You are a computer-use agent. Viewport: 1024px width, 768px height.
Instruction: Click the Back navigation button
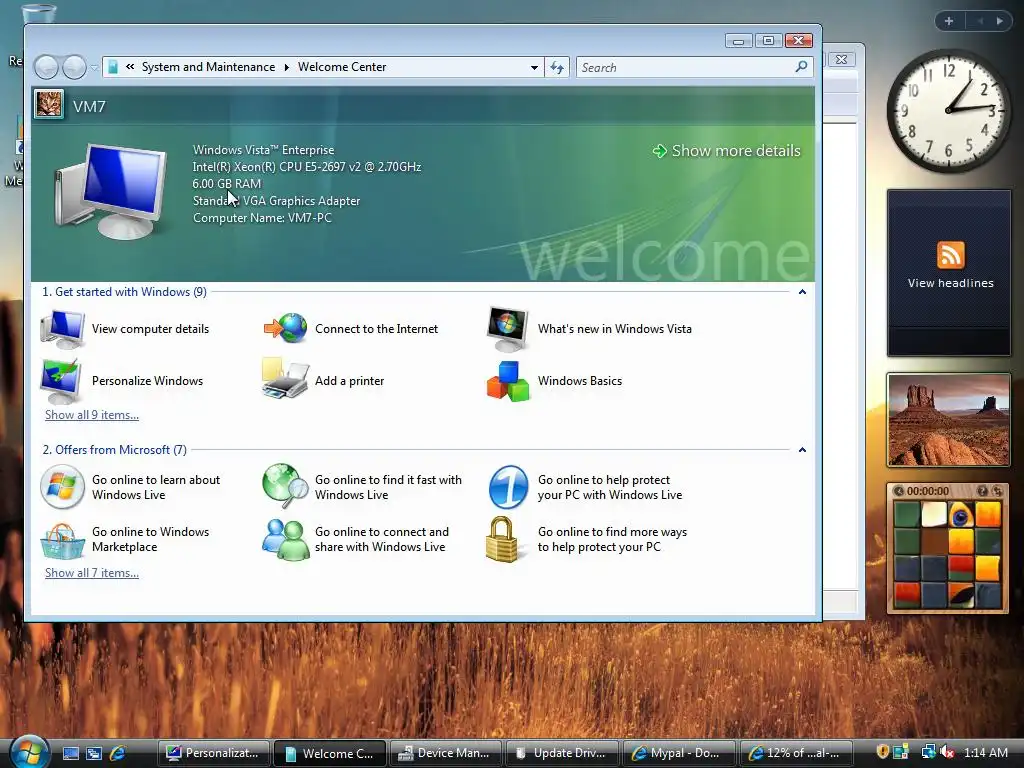coord(46,67)
